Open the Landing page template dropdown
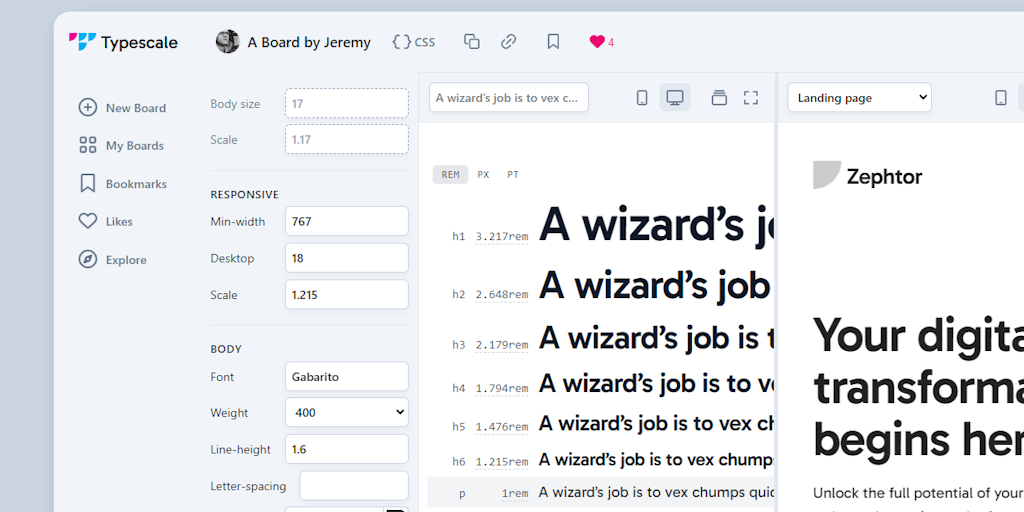 (859, 97)
